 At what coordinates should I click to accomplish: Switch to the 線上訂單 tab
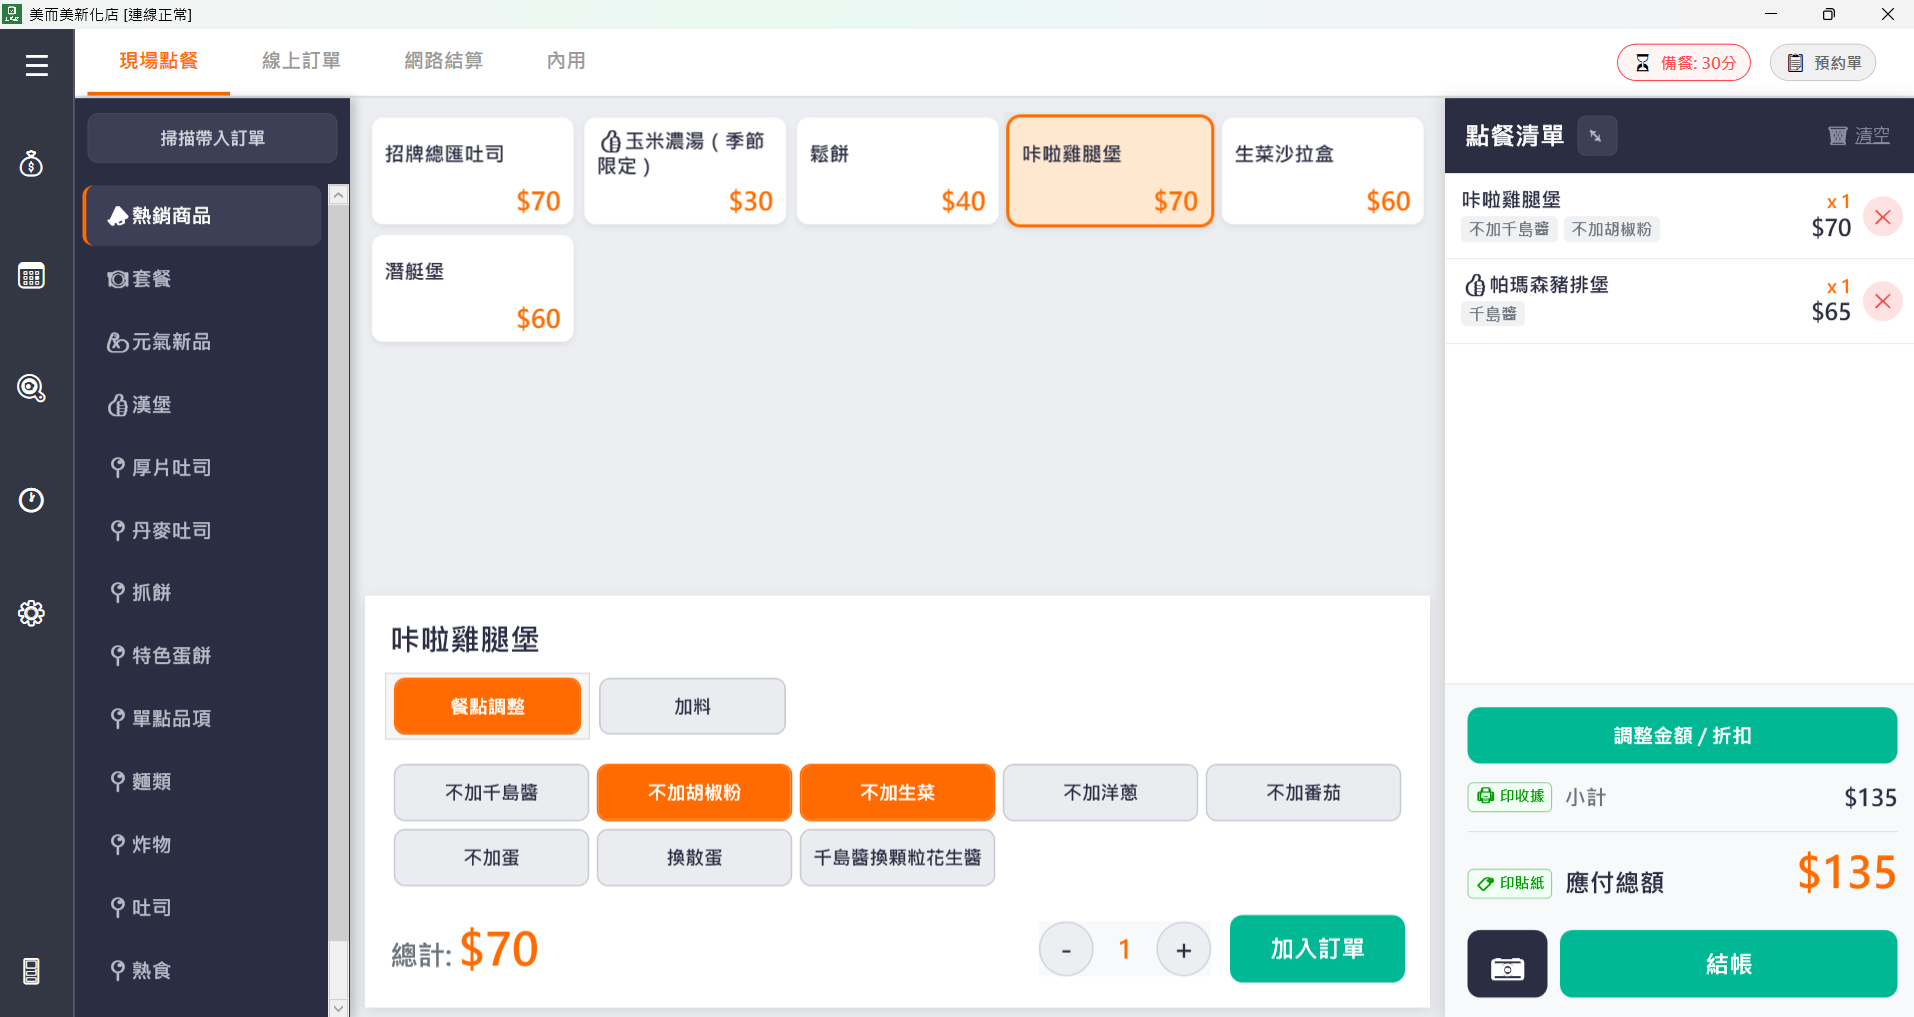pyautogui.click(x=301, y=61)
